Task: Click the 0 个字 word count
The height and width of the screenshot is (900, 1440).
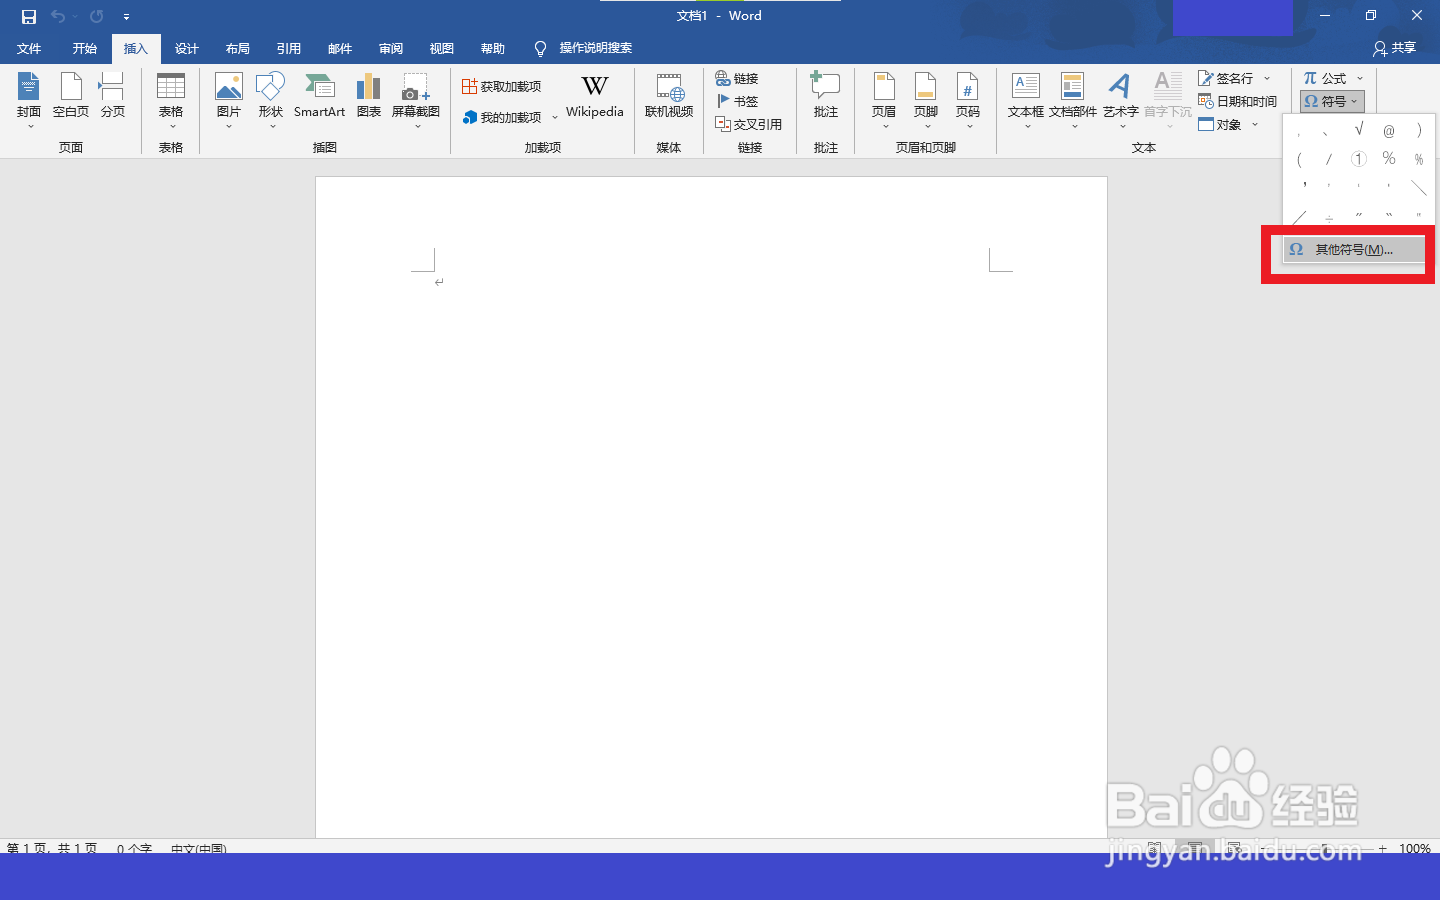Action: tap(134, 849)
